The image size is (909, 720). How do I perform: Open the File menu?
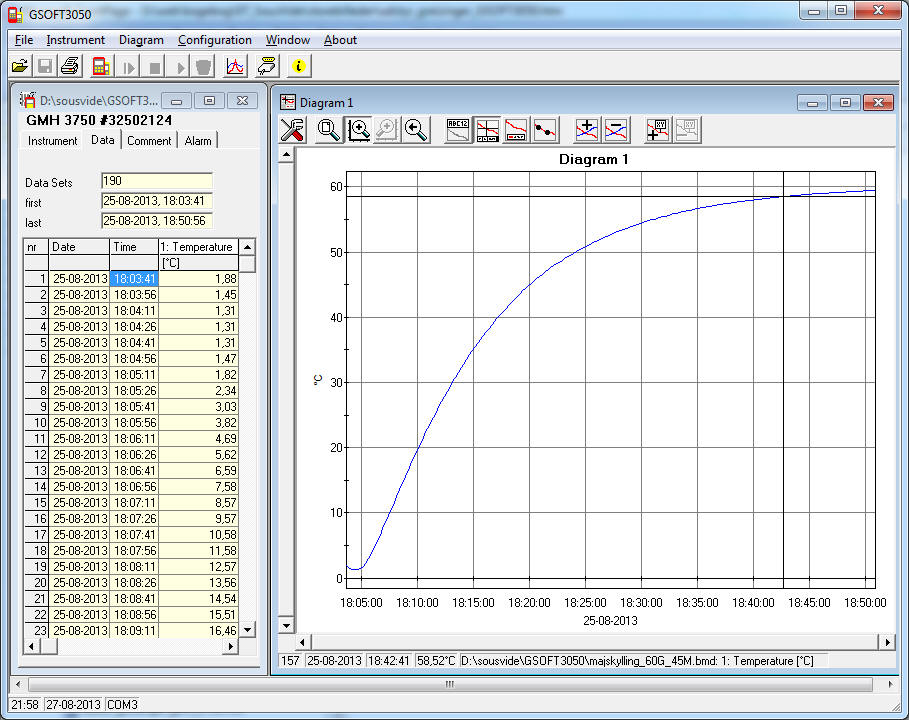point(24,40)
